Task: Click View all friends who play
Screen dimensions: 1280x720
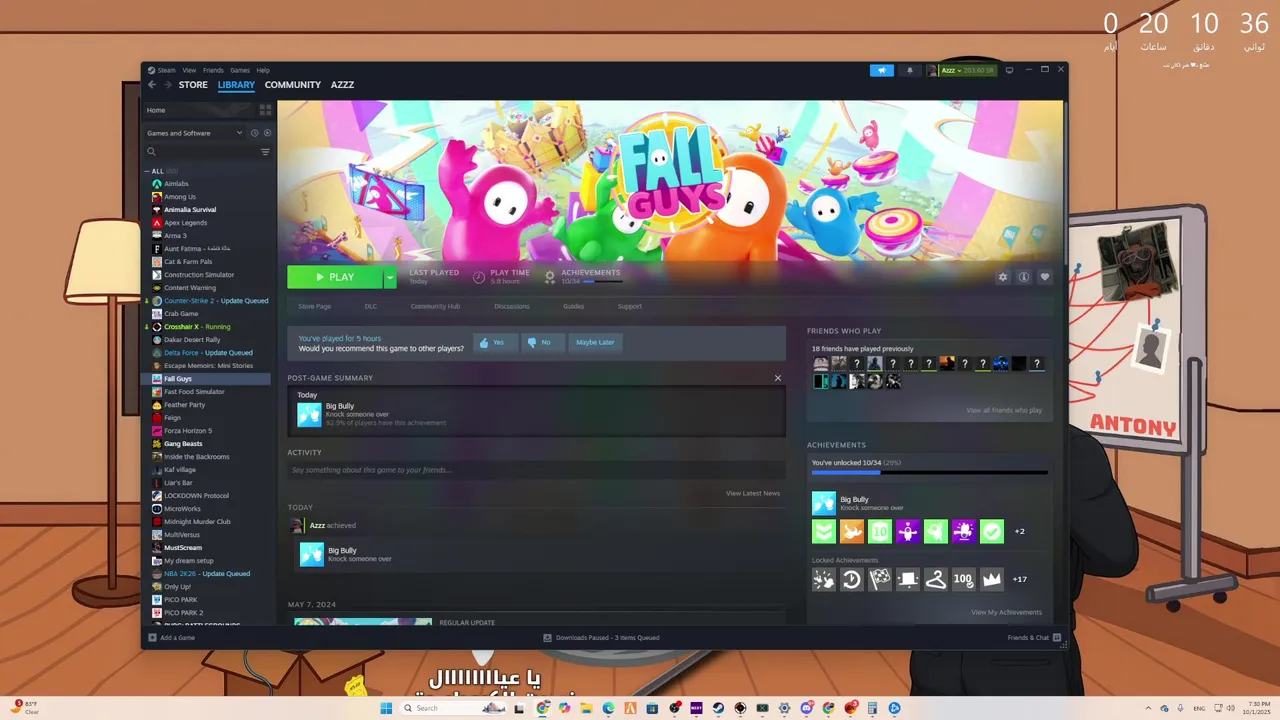Action: (x=1004, y=410)
